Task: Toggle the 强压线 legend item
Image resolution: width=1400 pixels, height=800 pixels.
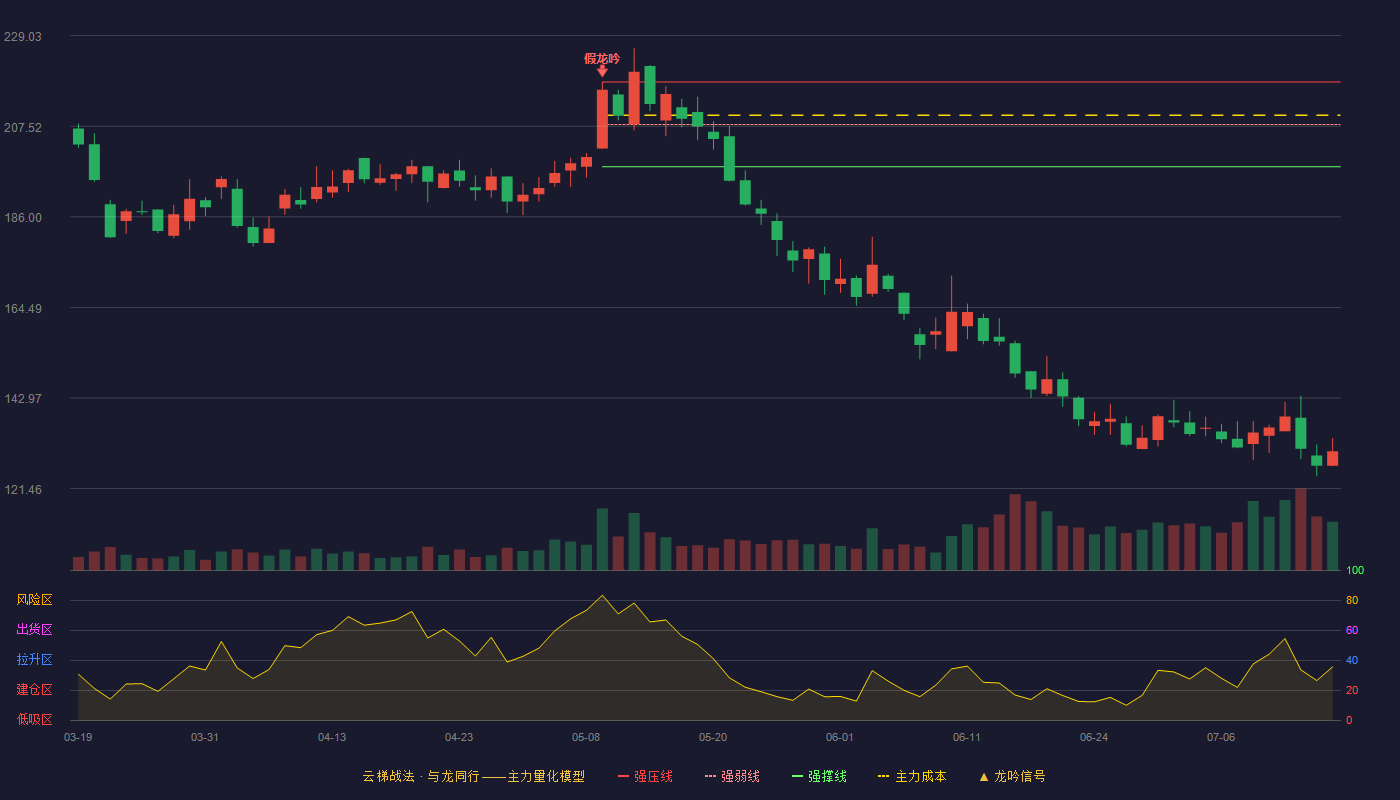Action: point(645,776)
